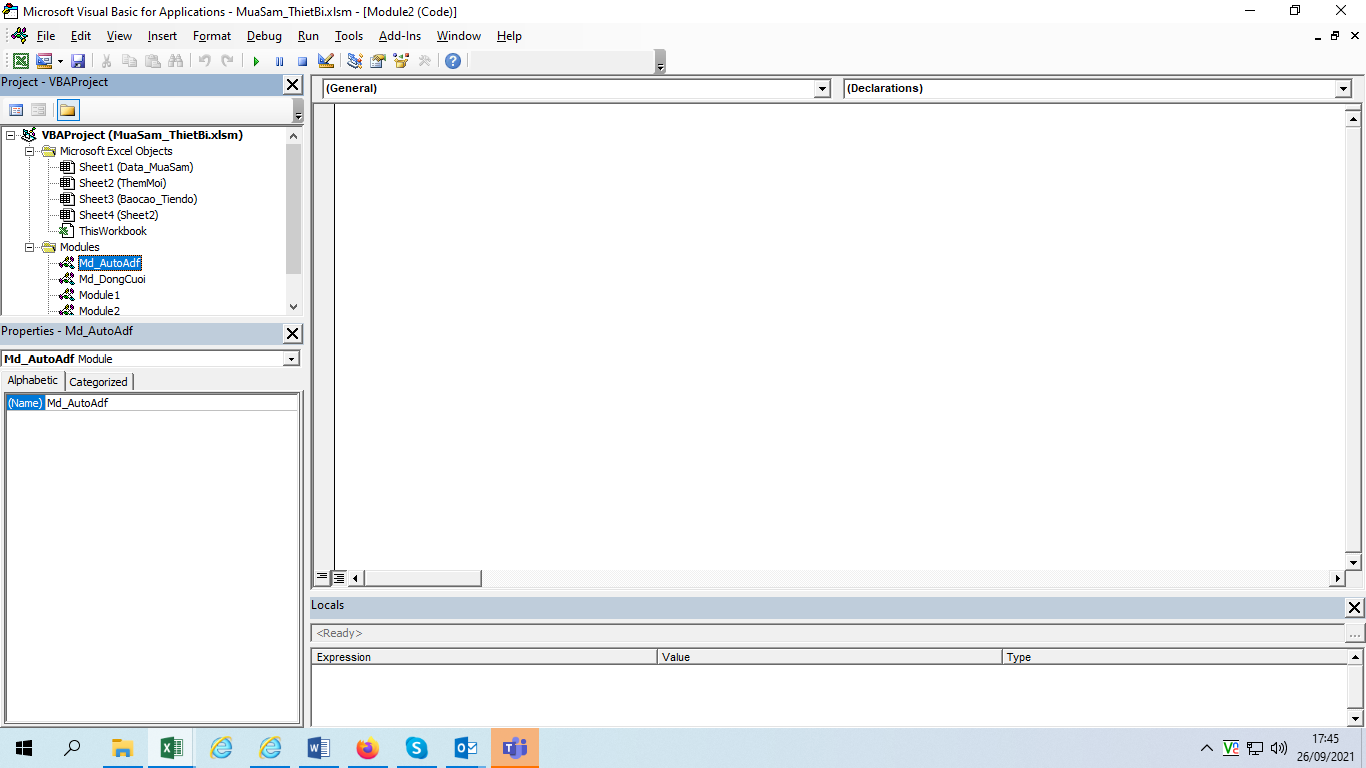Open Firefox from the taskbar
1366x768 pixels.
pos(368,748)
